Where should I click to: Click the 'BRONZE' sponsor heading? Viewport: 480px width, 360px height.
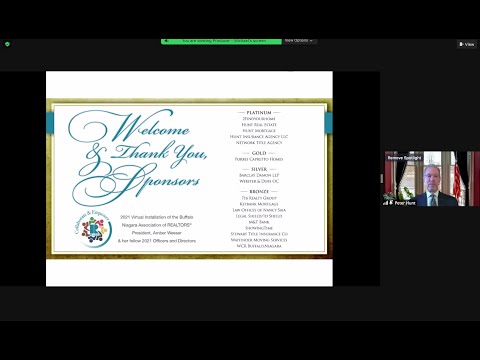(x=259, y=192)
